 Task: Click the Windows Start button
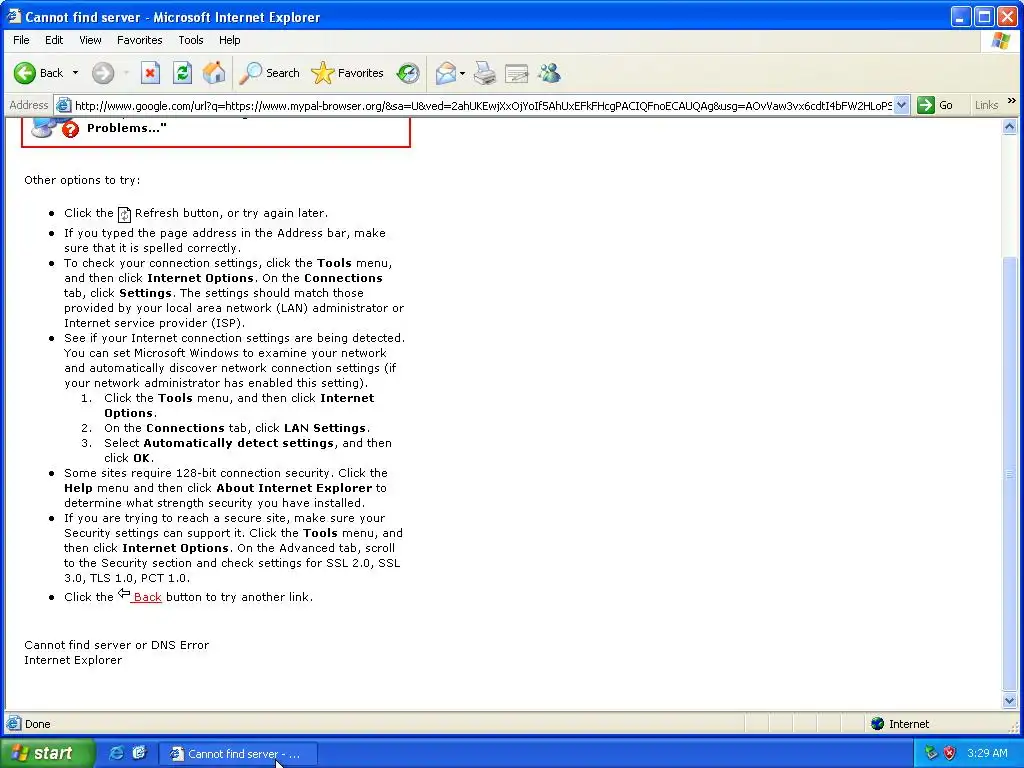tap(47, 753)
